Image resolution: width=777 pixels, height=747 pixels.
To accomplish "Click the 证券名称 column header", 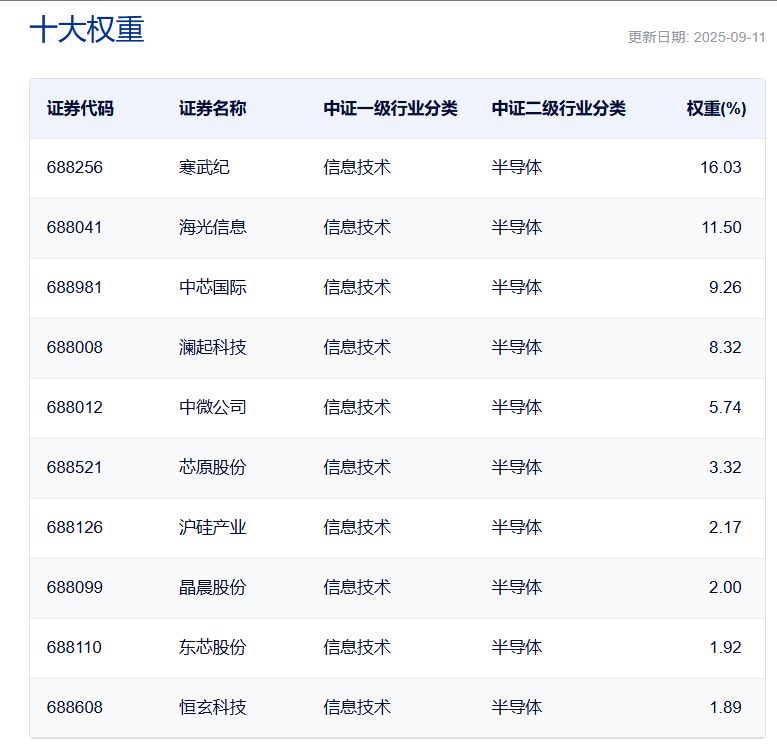I will [x=212, y=109].
